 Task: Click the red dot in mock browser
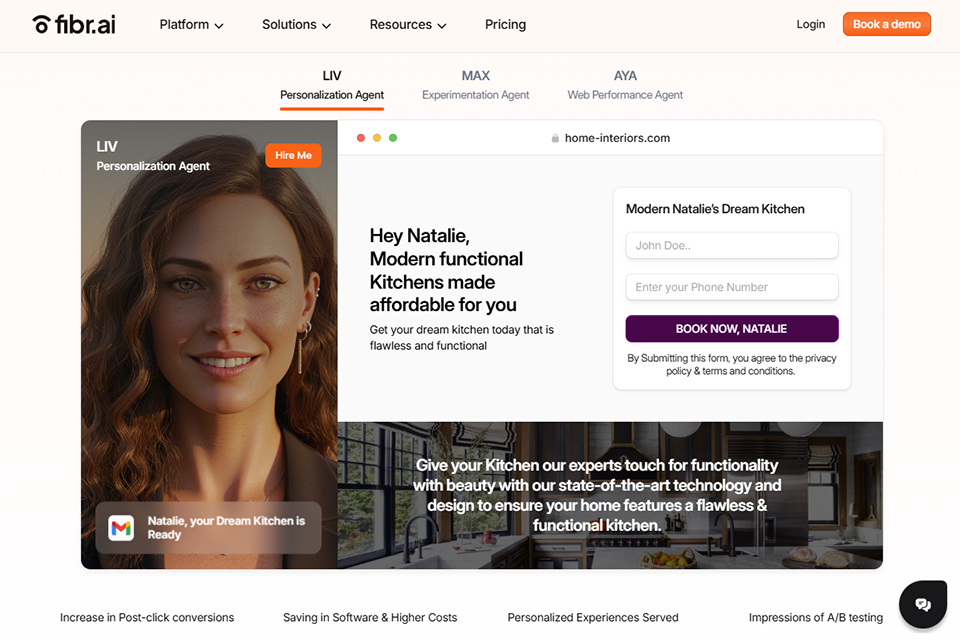pyautogui.click(x=361, y=138)
